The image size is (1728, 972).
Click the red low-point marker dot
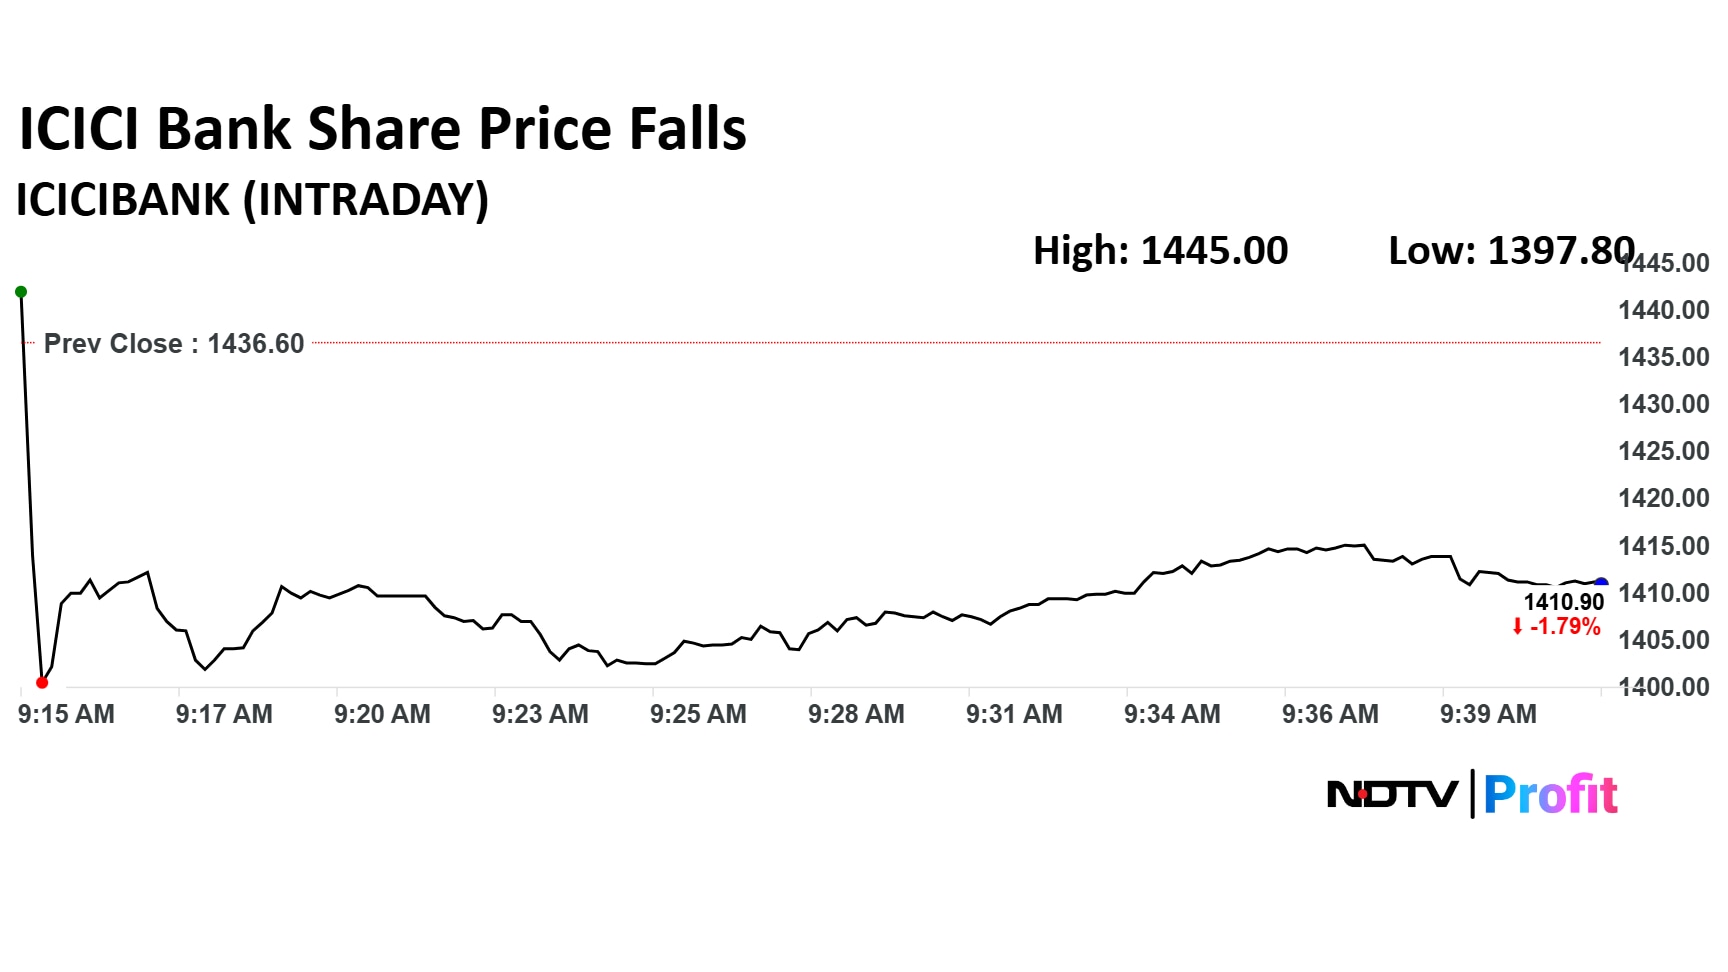point(42,683)
